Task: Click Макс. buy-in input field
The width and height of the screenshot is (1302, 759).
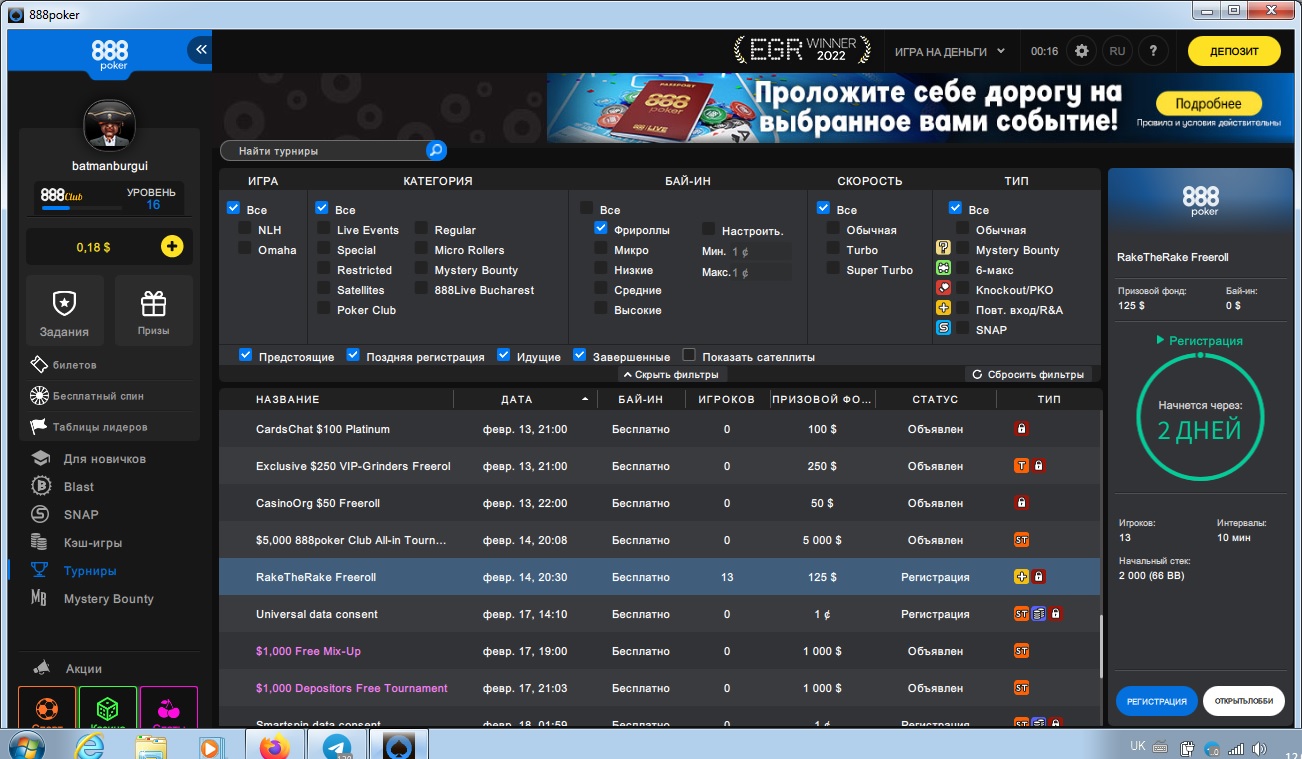Action: coord(760,272)
